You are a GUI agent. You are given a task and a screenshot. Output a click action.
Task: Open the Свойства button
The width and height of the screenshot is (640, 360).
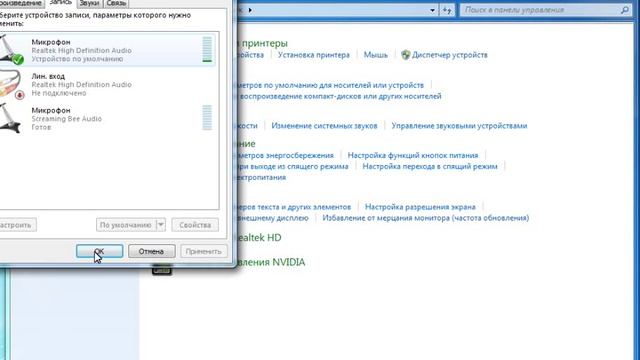(195, 225)
